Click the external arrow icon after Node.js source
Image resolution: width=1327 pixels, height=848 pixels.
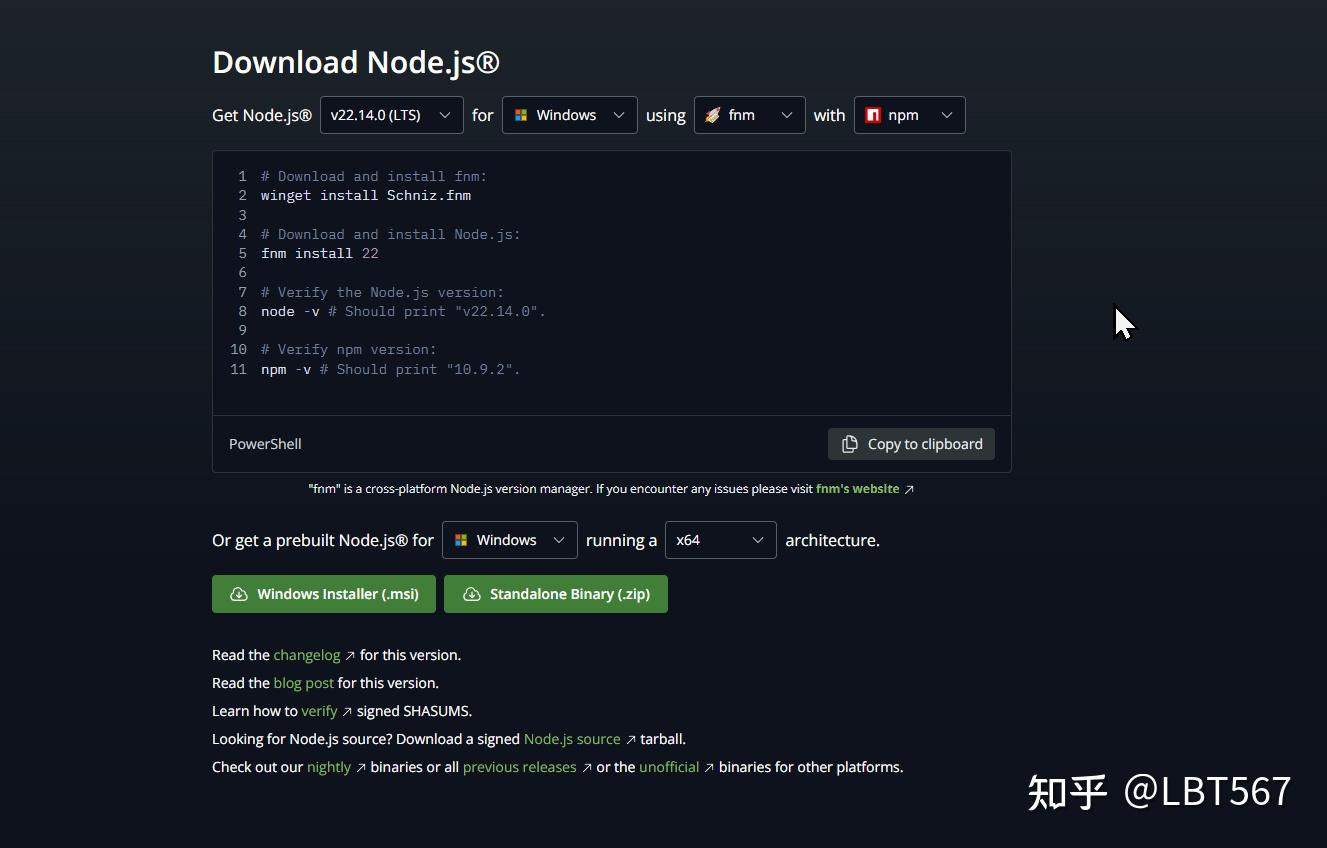pos(630,739)
